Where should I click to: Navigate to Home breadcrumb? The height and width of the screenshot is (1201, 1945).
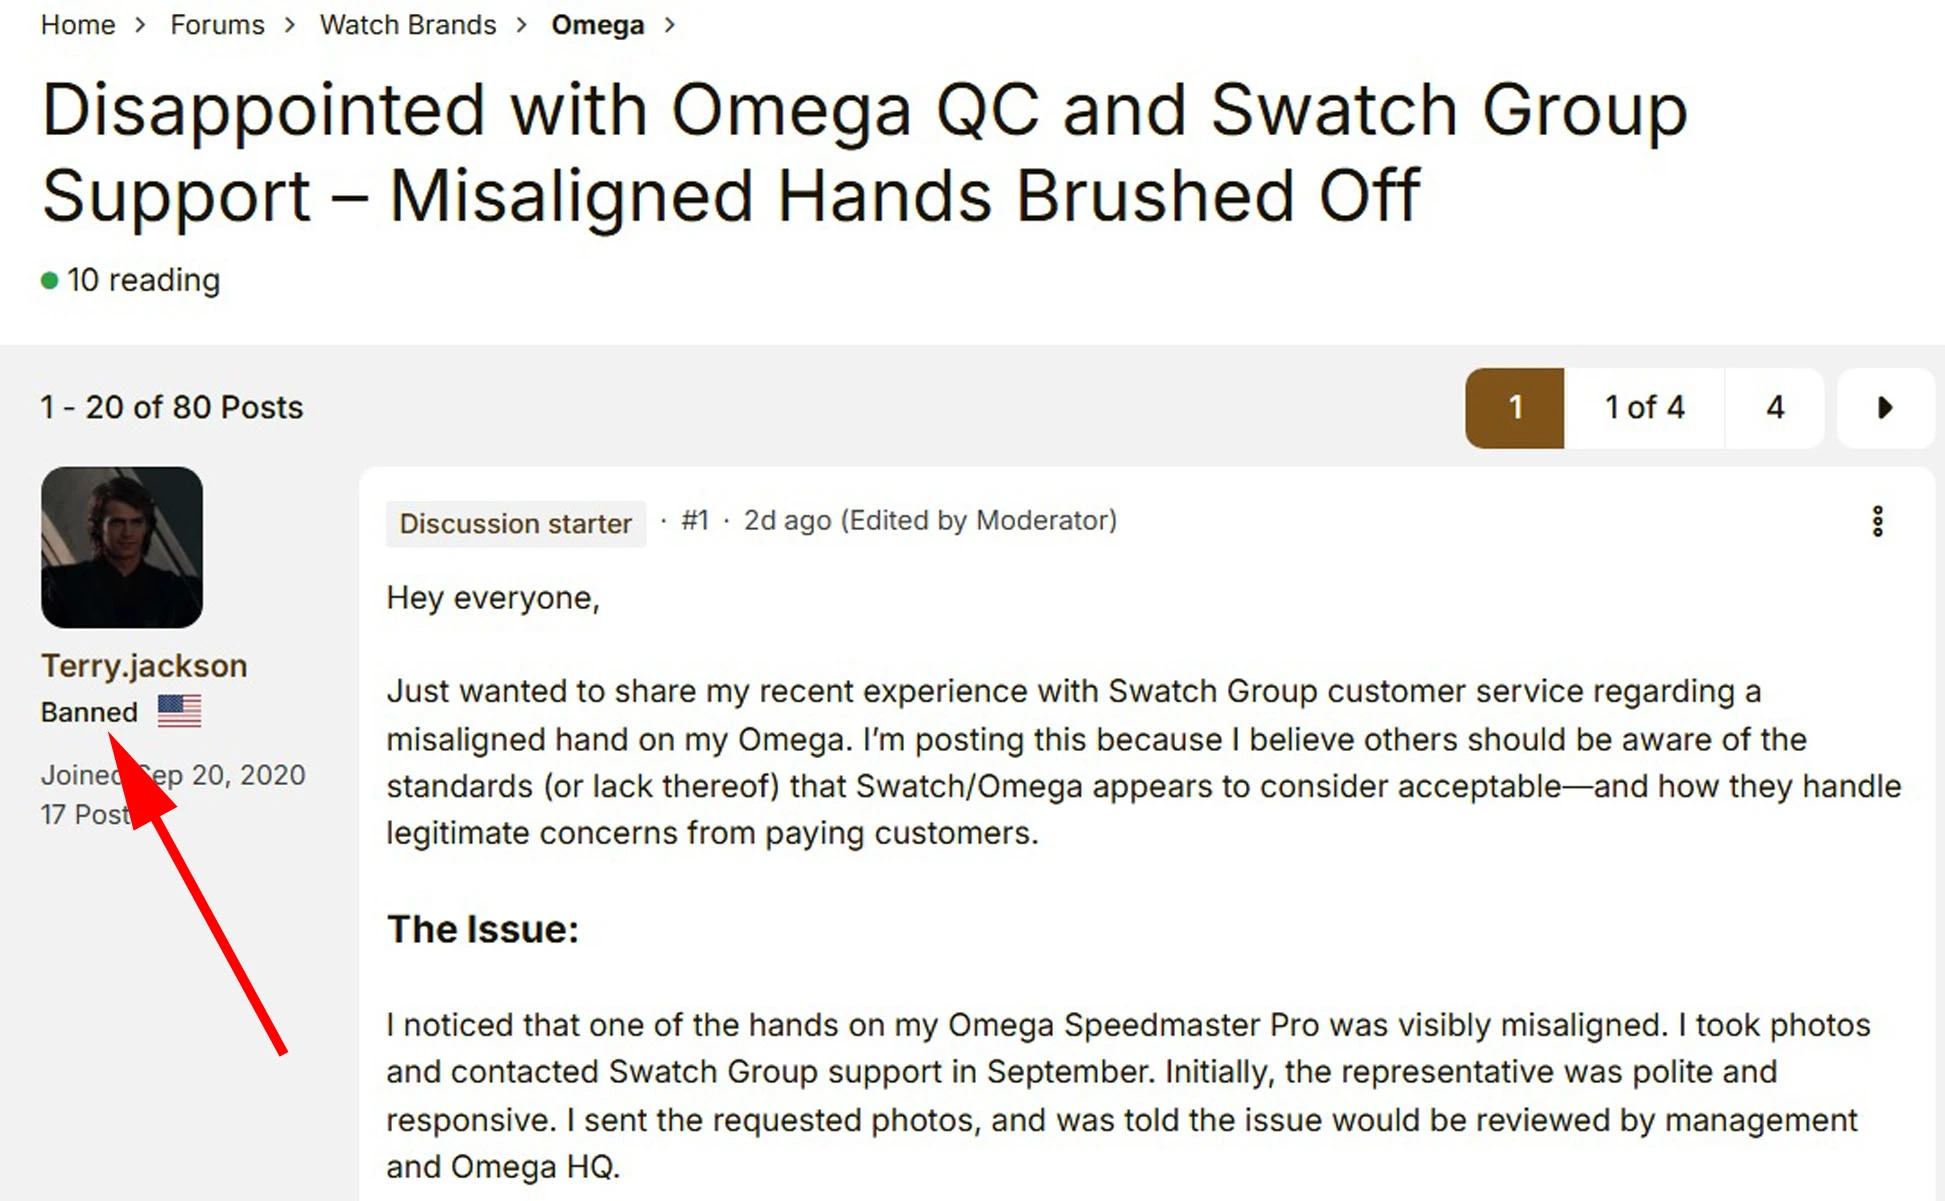[x=78, y=25]
